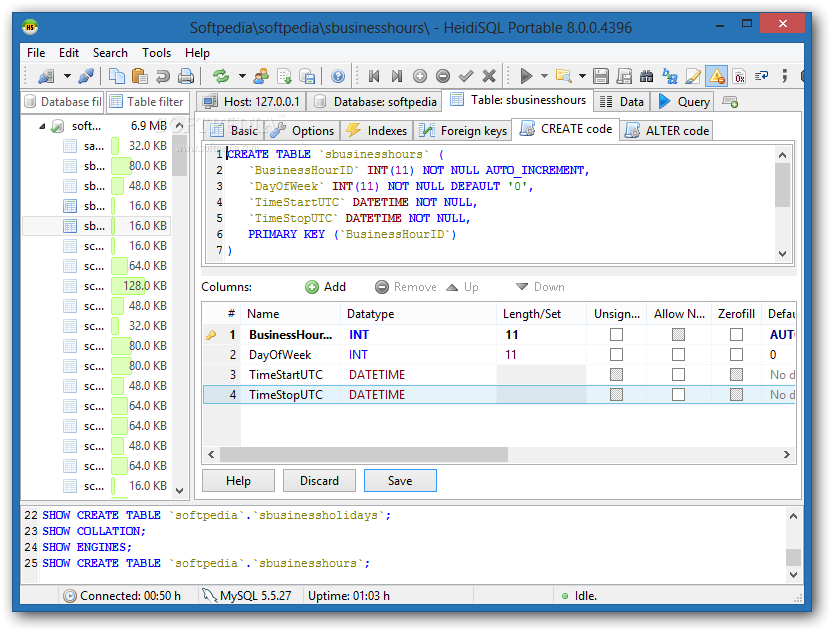Open dropdown arrow beside Refresh icon
The image size is (832, 632).
click(241, 76)
